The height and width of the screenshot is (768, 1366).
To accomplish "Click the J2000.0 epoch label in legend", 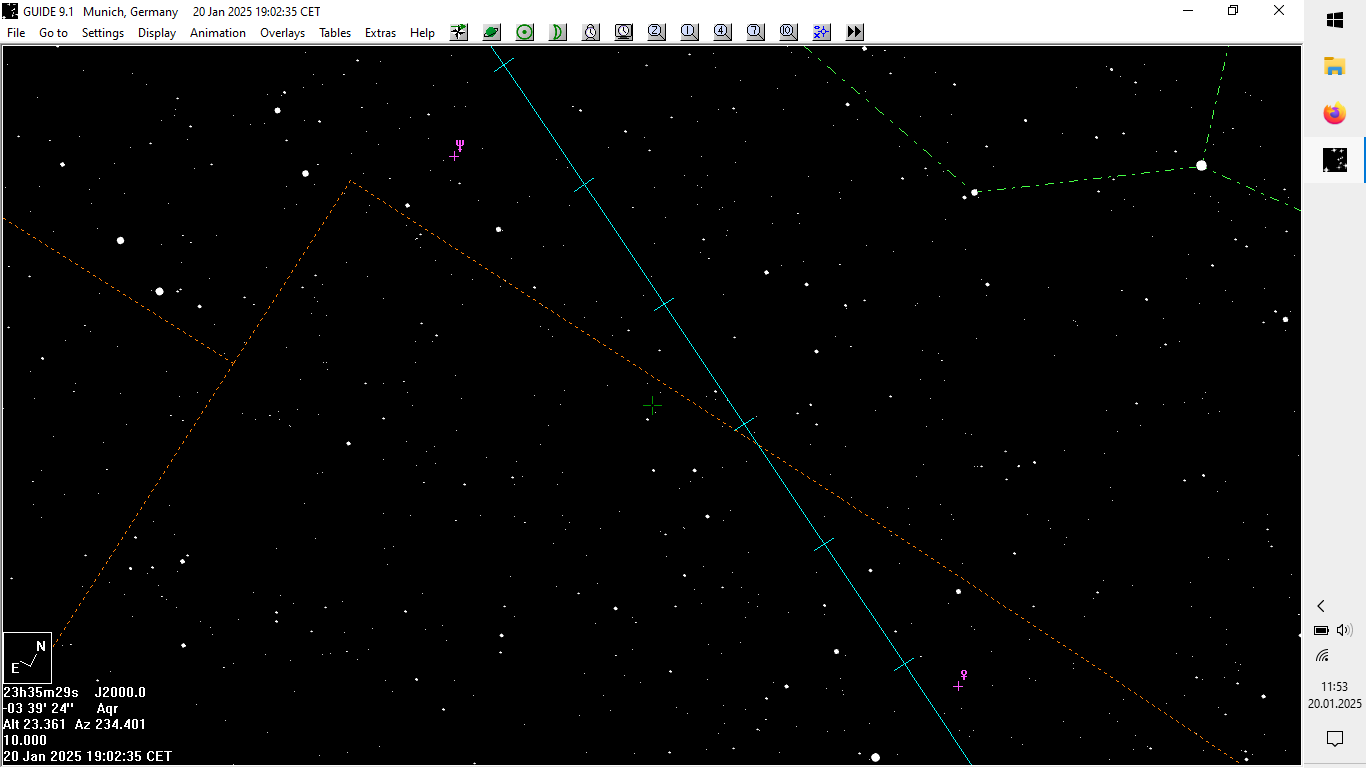I will (x=120, y=692).
